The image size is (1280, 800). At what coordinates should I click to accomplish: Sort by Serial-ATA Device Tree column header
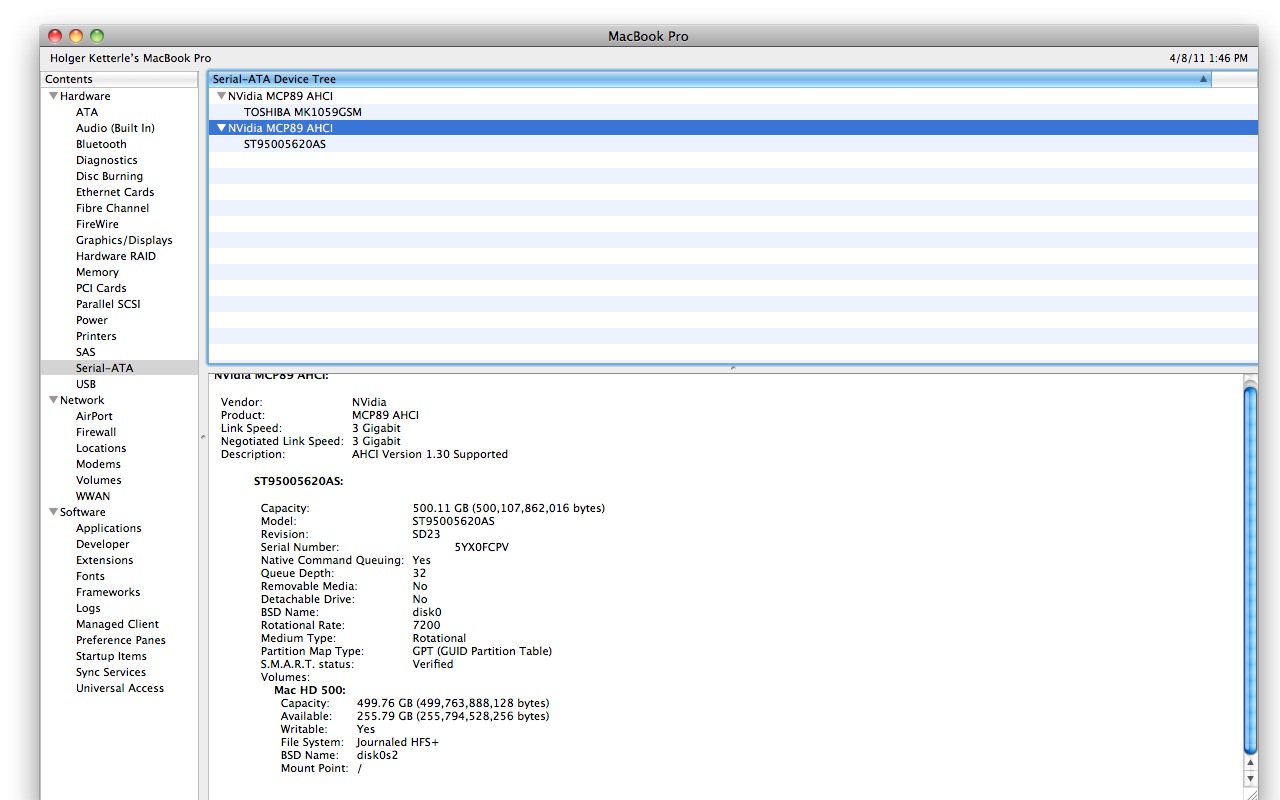(x=710, y=79)
